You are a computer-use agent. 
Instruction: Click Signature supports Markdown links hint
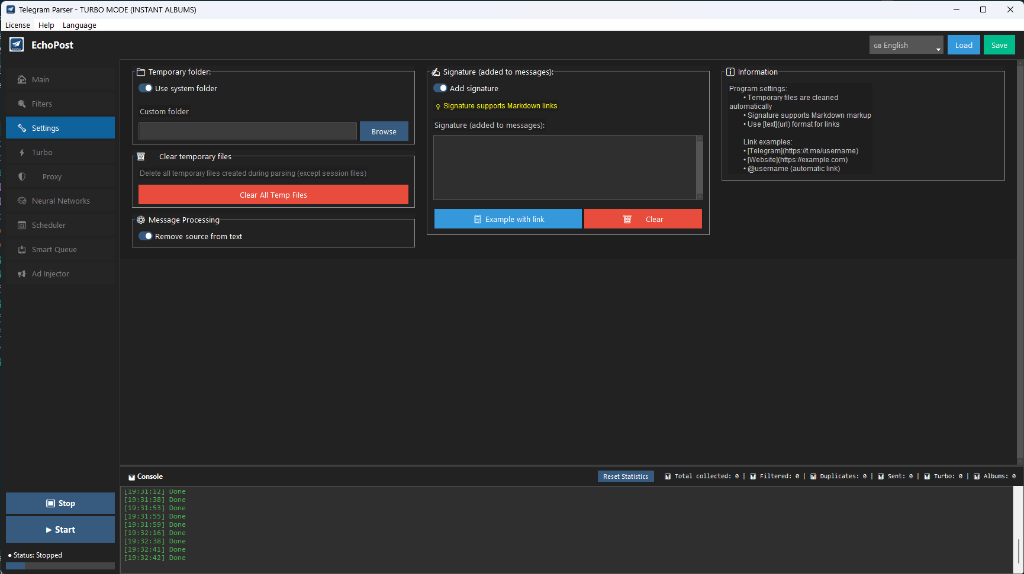500,106
